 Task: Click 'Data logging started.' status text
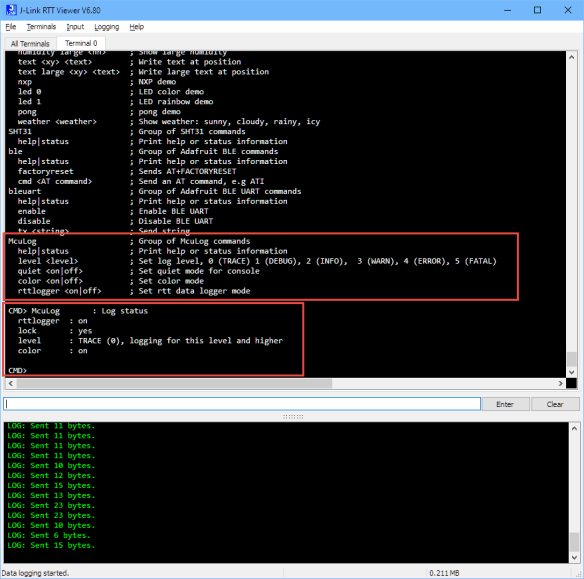pos(35,573)
